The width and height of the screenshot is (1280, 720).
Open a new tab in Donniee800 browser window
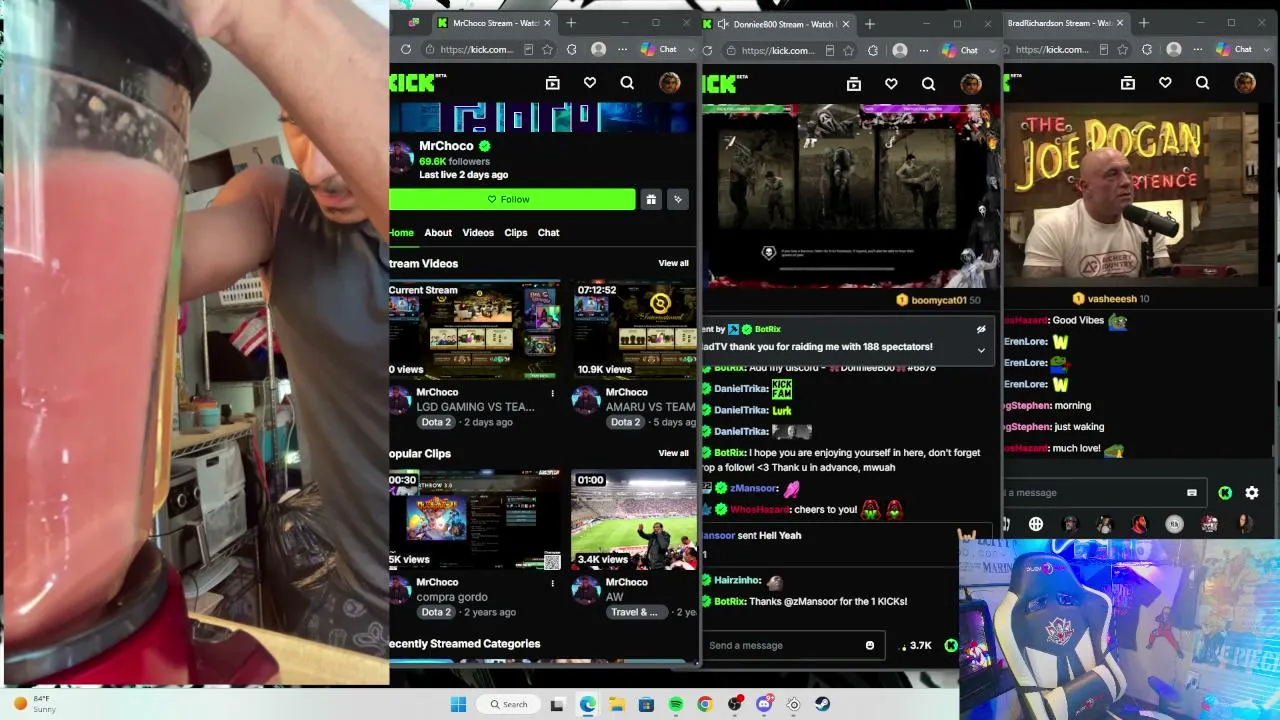coord(869,23)
